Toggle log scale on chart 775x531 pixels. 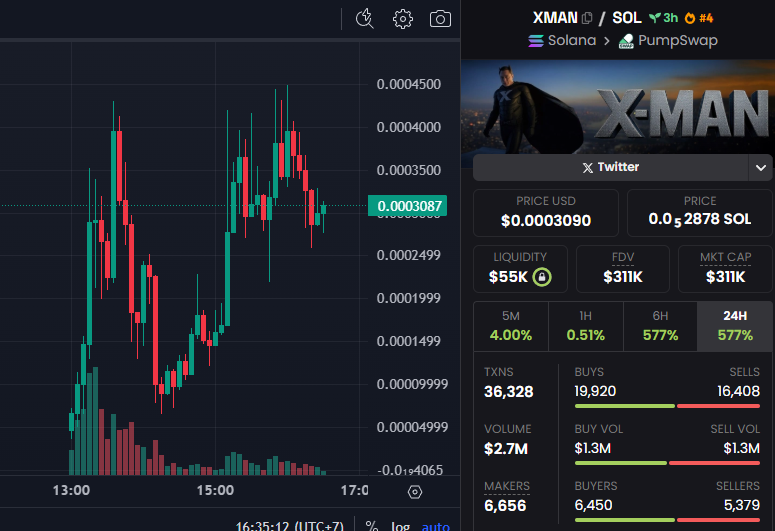point(400,526)
